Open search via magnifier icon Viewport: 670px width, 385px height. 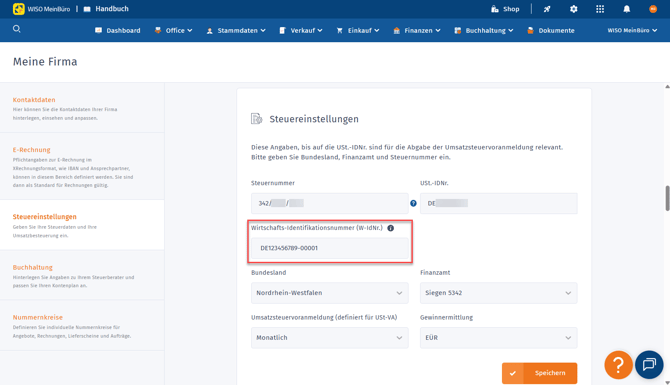(x=17, y=29)
